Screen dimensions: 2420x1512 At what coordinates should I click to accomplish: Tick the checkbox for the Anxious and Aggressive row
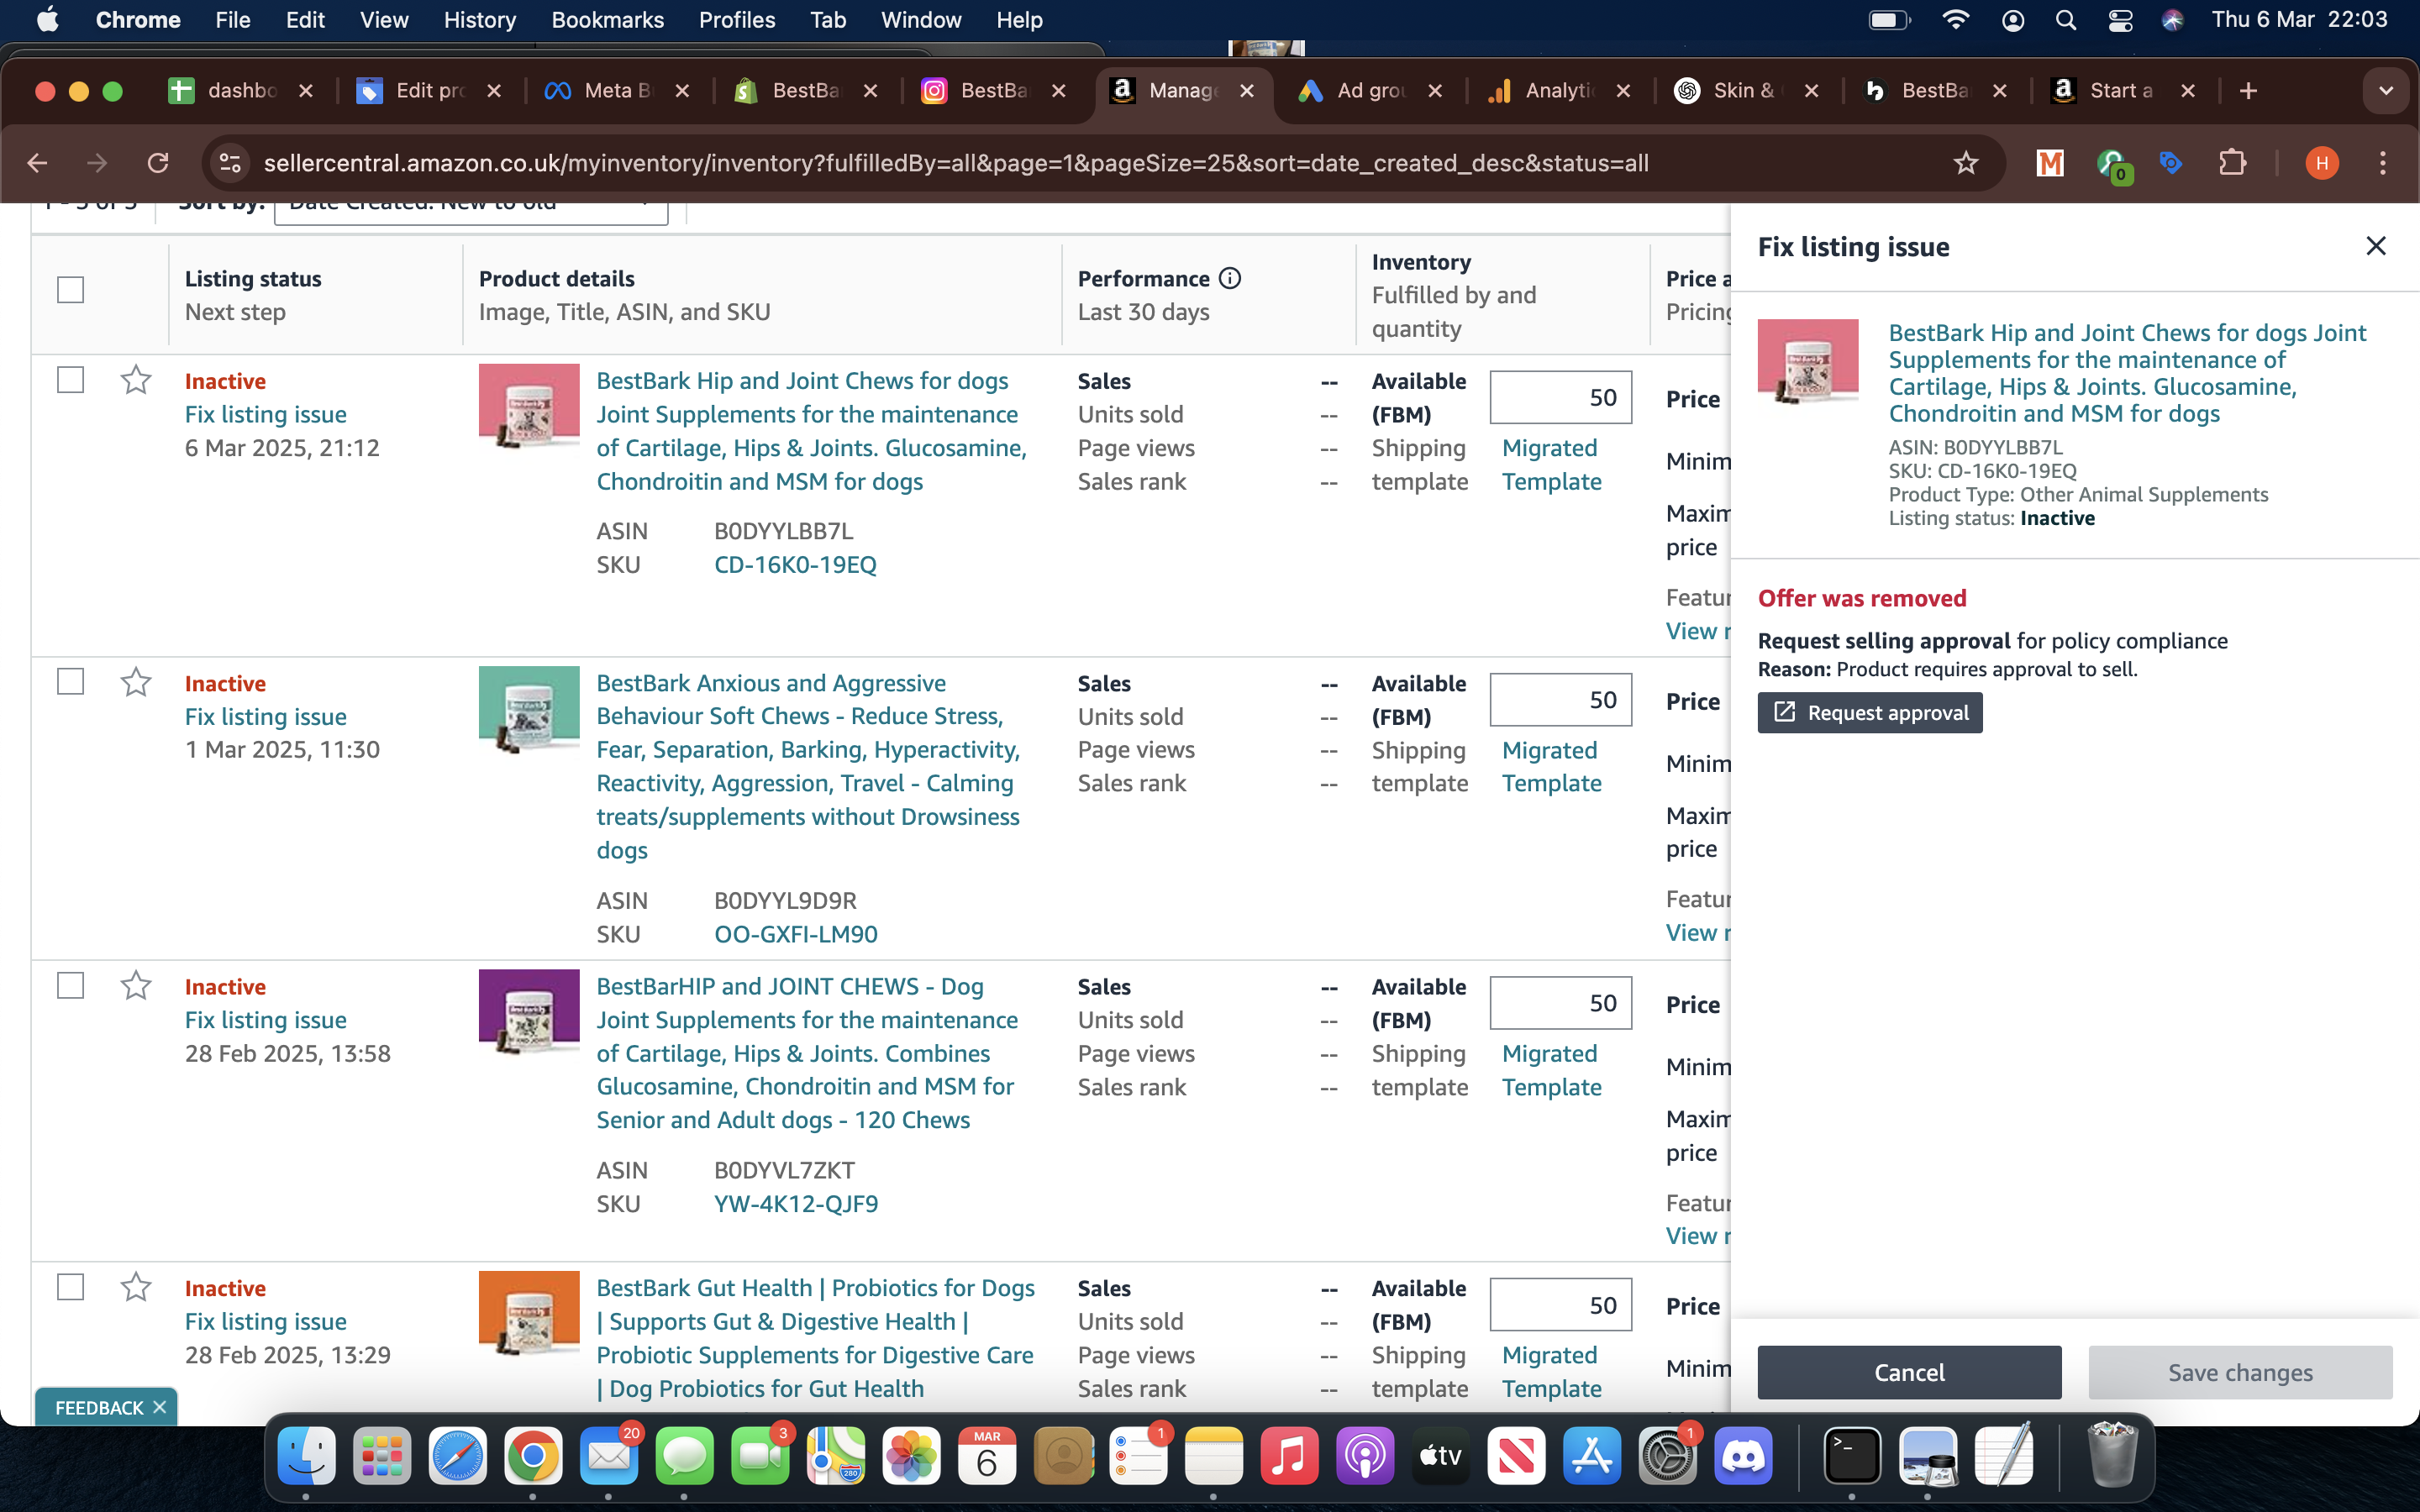70,682
